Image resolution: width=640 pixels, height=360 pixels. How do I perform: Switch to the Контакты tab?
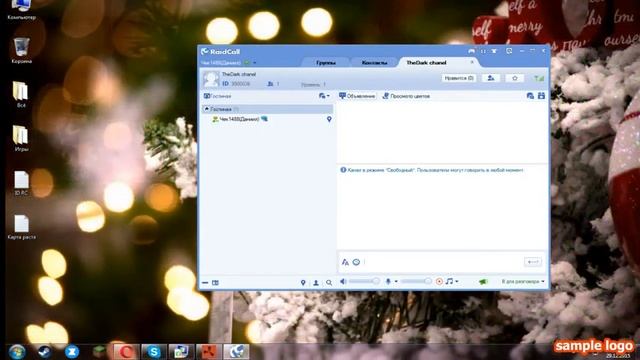(374, 62)
